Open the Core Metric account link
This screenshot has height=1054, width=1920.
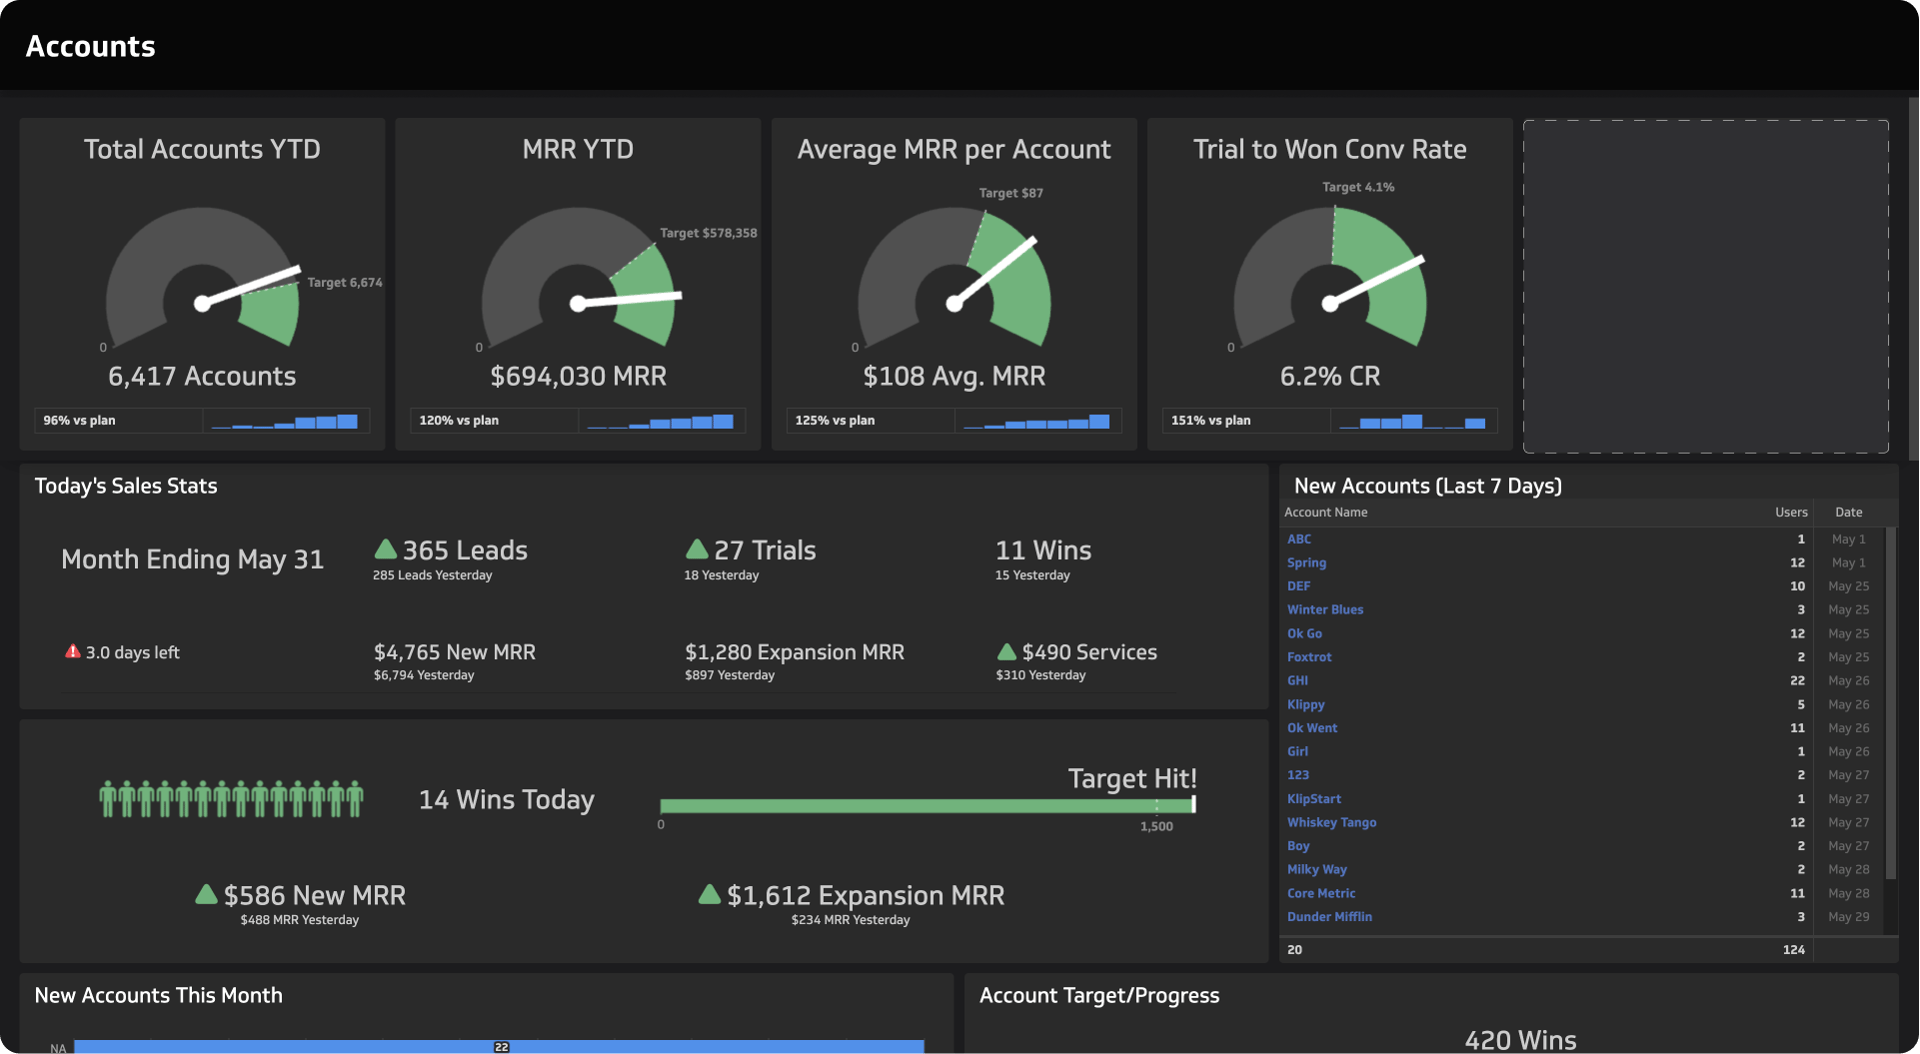click(x=1320, y=893)
